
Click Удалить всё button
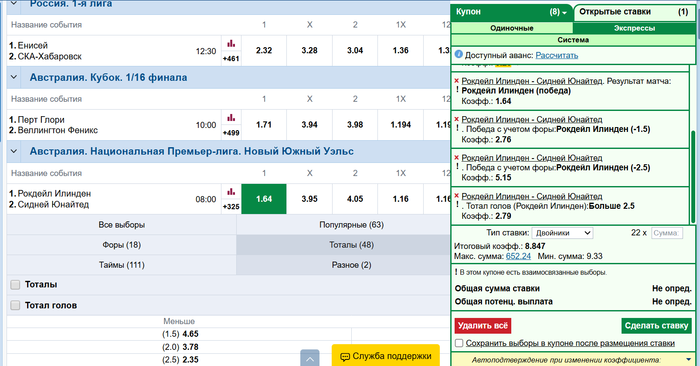click(x=483, y=326)
